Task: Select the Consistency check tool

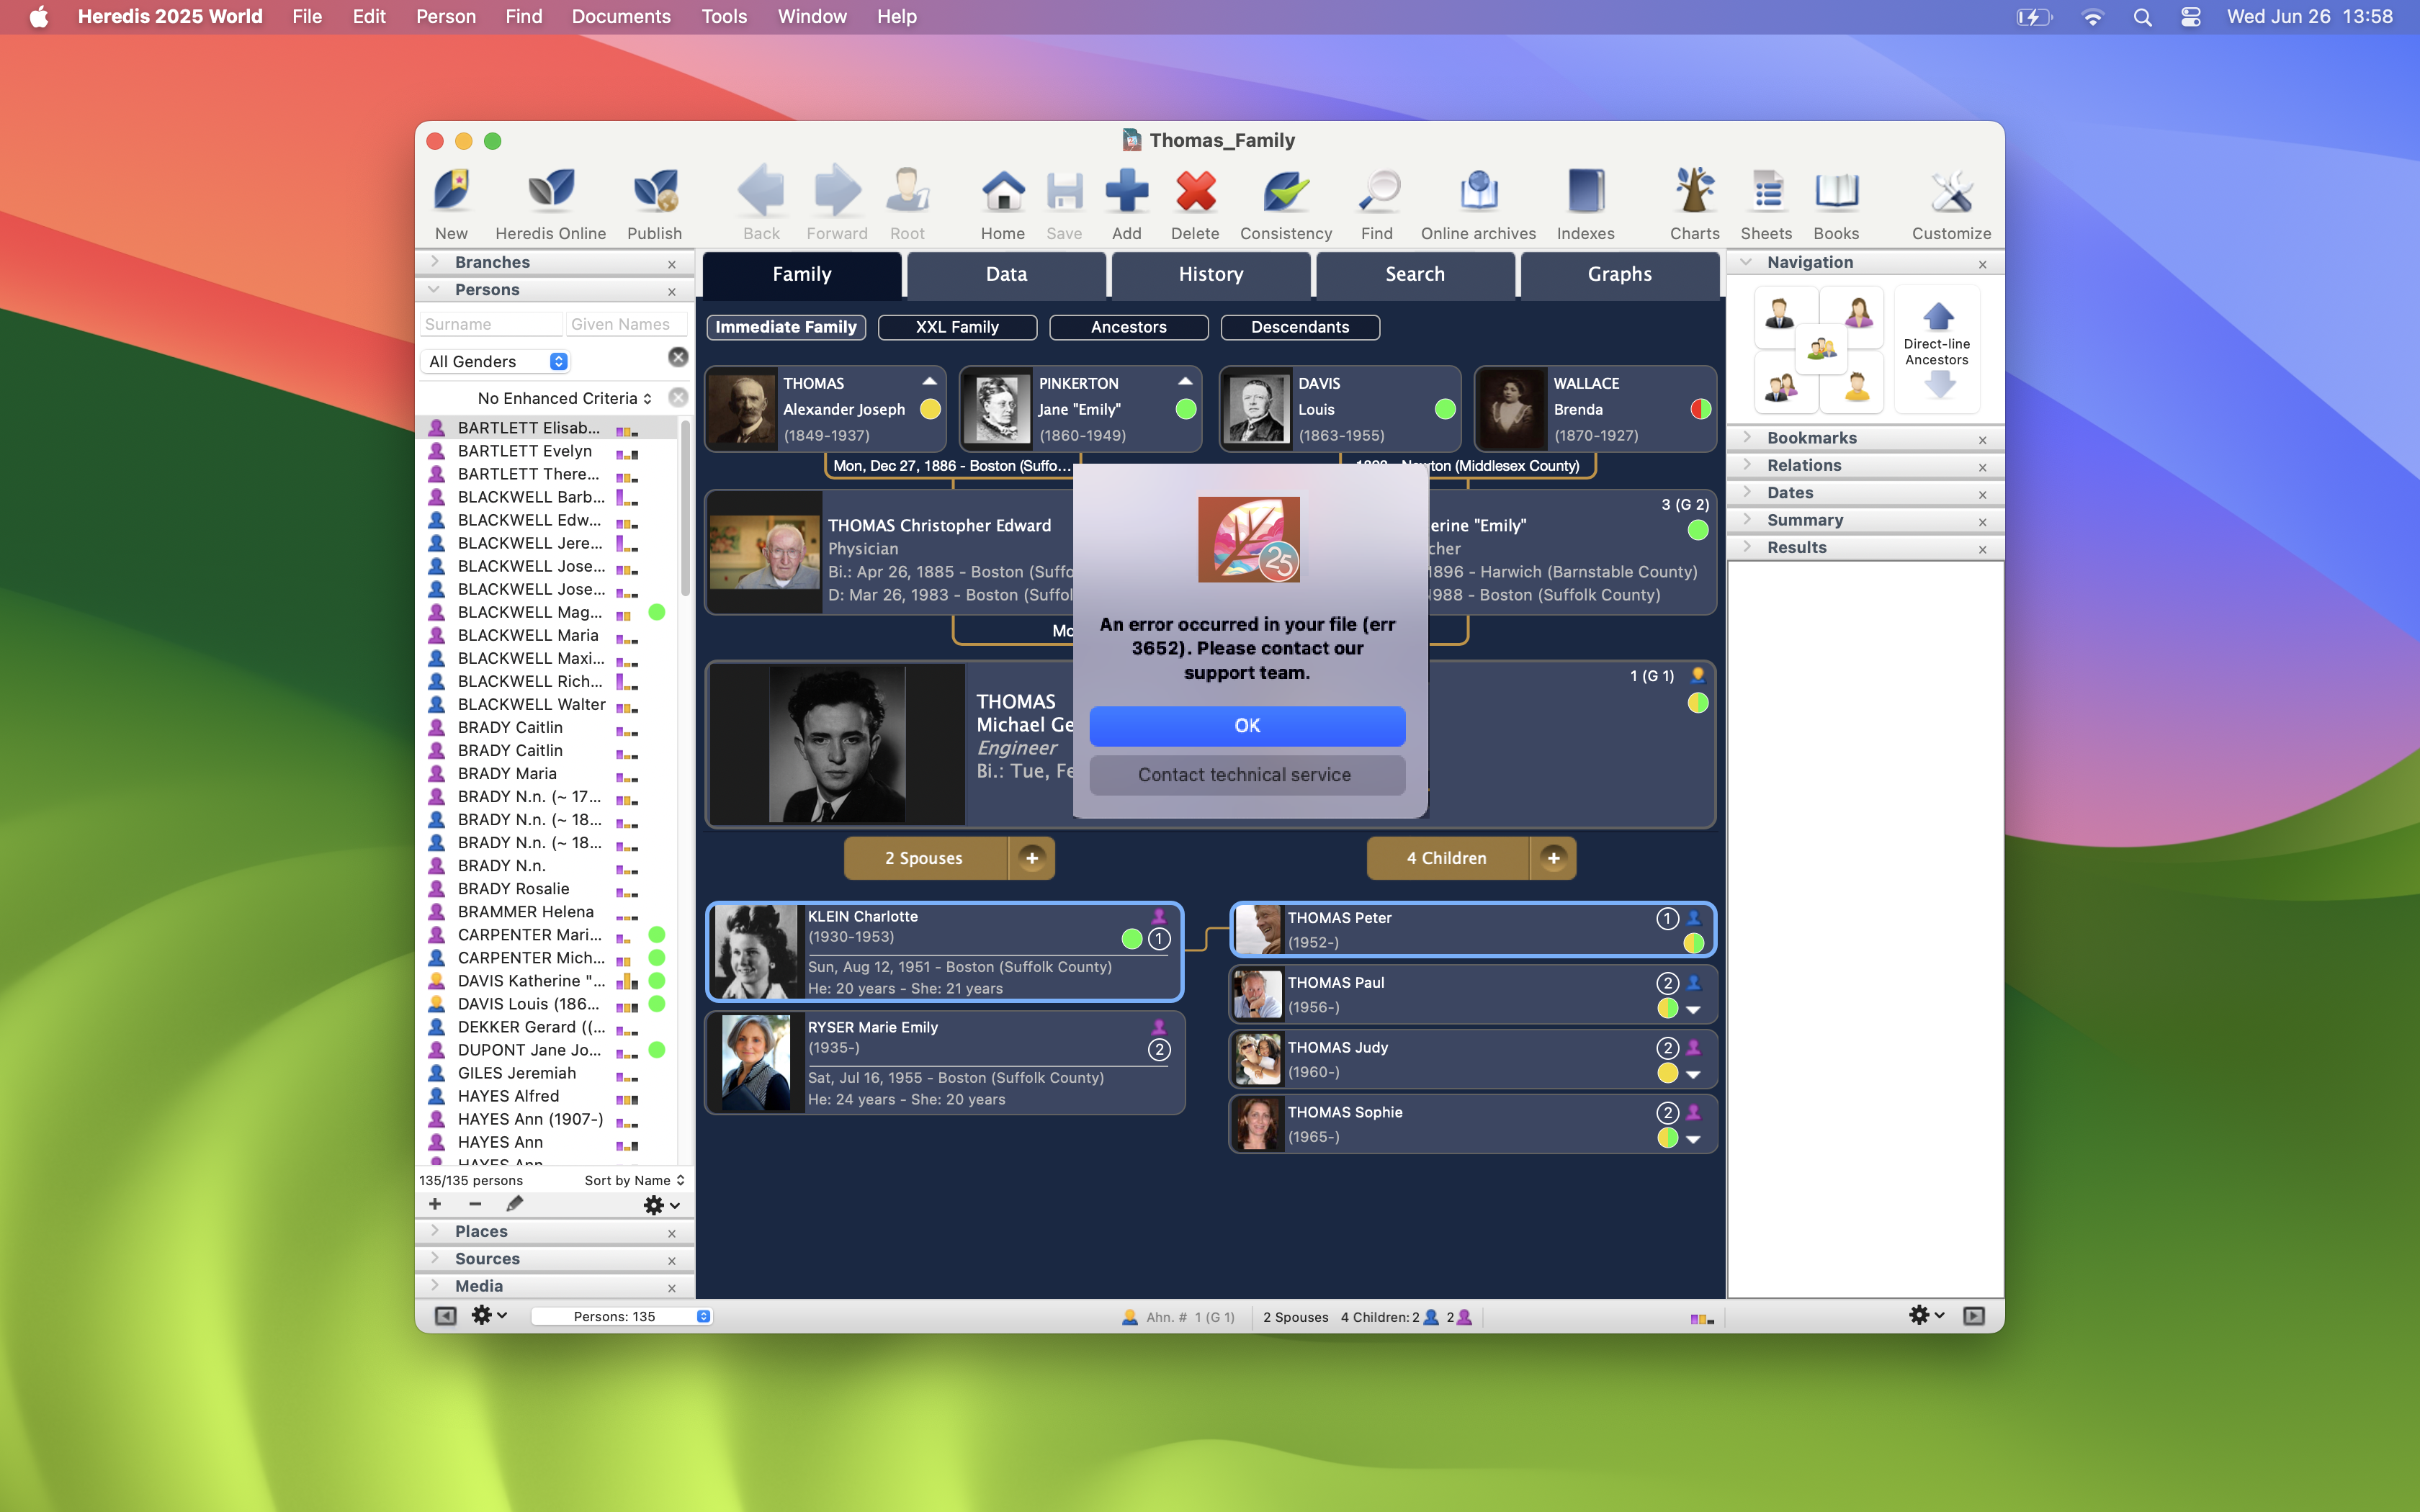Action: coord(1284,200)
